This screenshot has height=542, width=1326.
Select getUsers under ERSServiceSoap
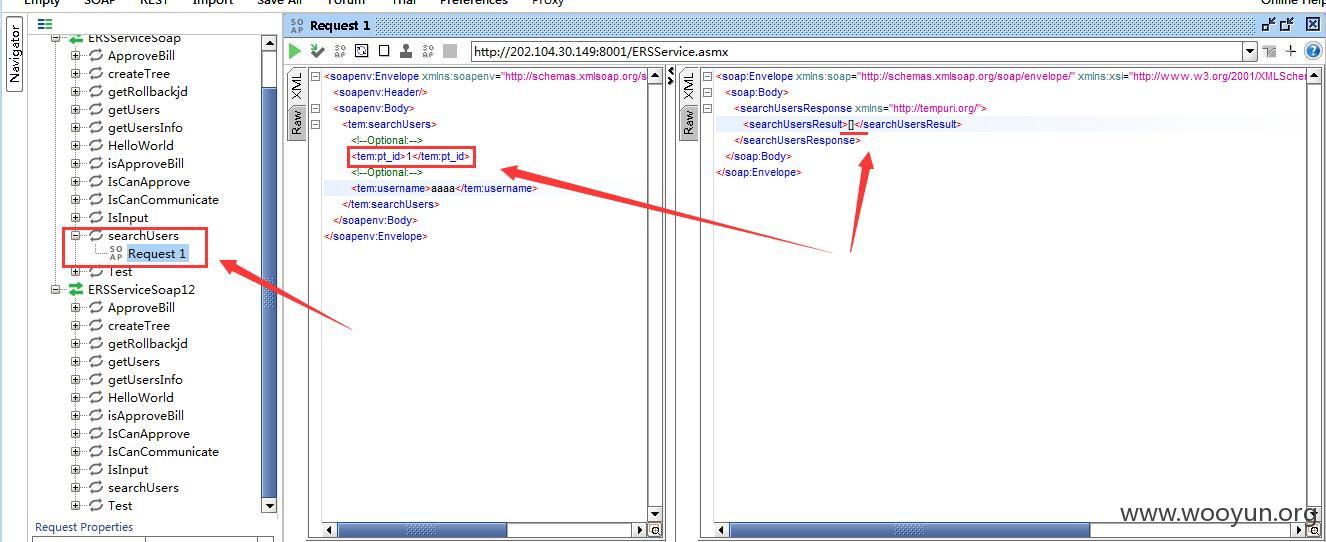pyautogui.click(x=134, y=110)
